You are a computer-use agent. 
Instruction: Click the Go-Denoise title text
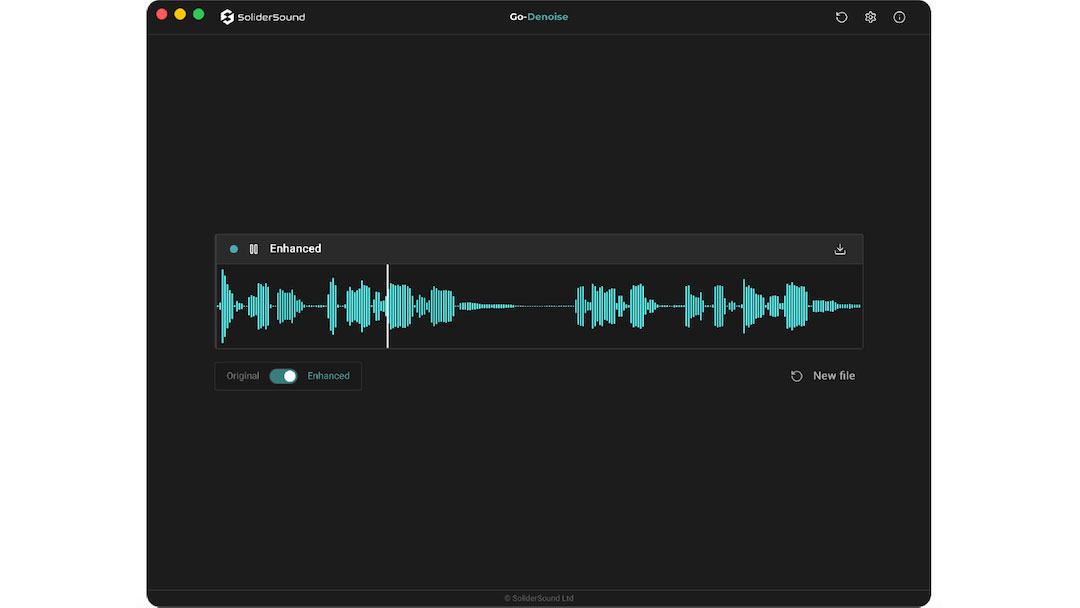point(539,17)
